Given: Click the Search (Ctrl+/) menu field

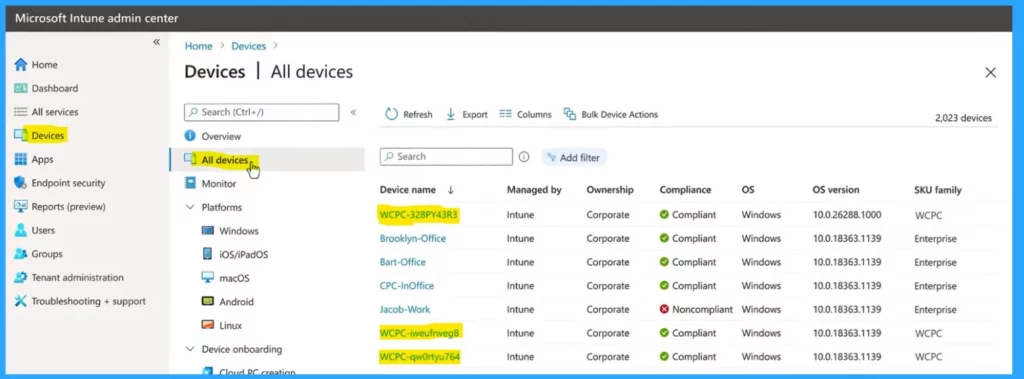Looking at the screenshot, I should pyautogui.click(x=261, y=112).
